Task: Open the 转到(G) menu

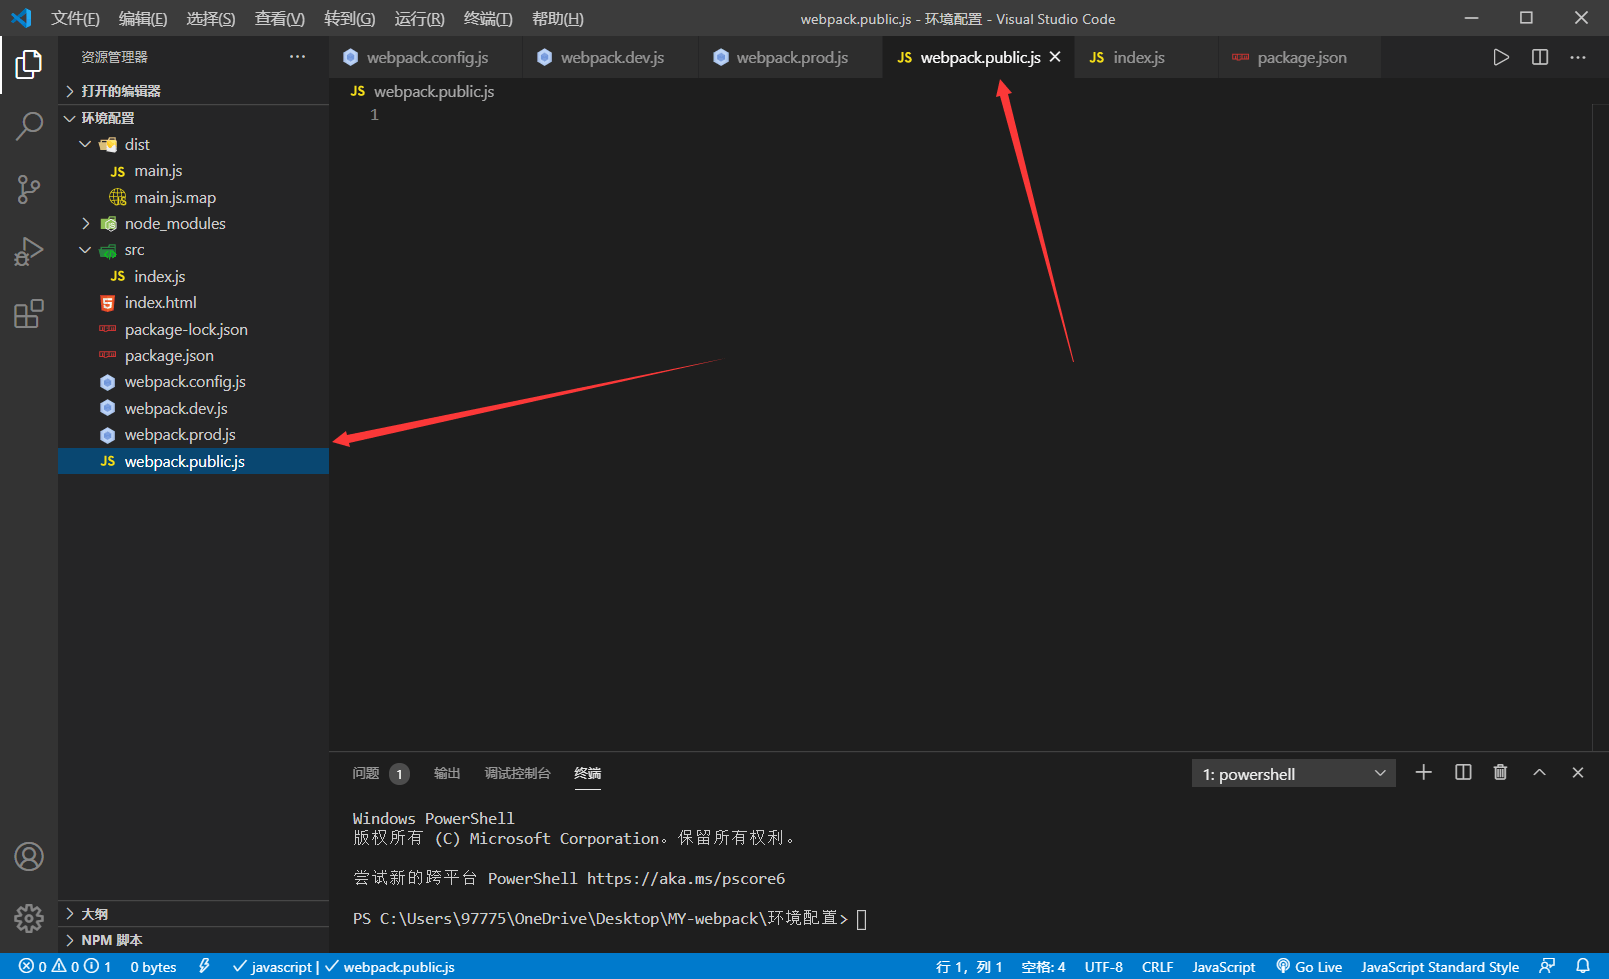Action: (350, 18)
